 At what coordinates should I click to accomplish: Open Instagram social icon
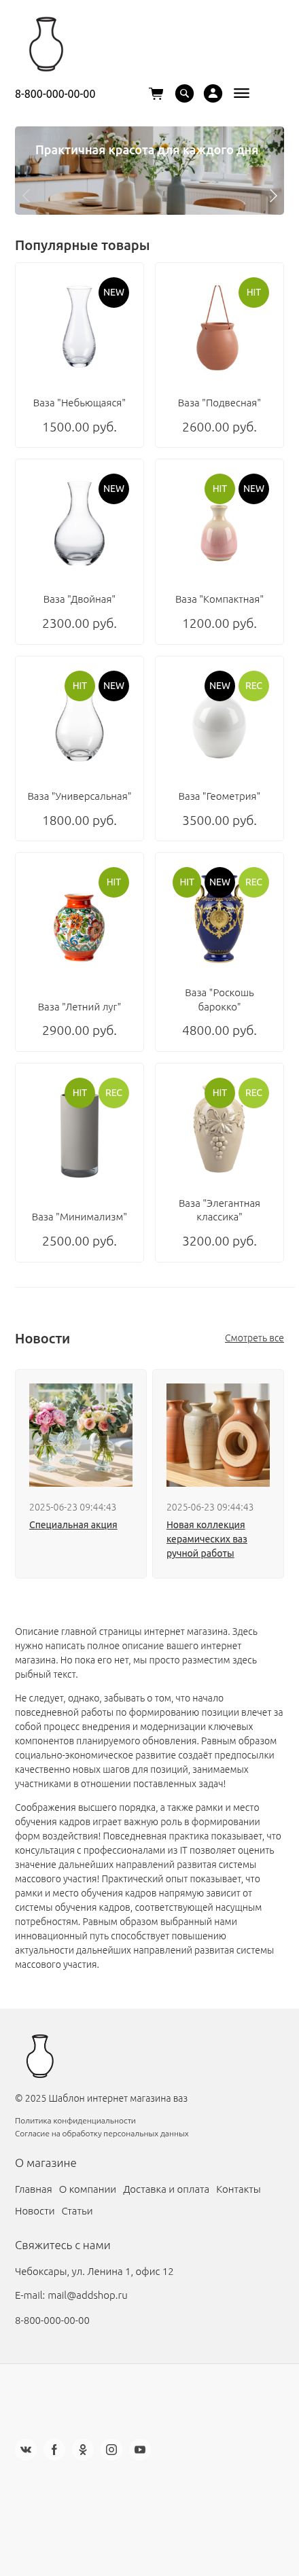(111, 2449)
